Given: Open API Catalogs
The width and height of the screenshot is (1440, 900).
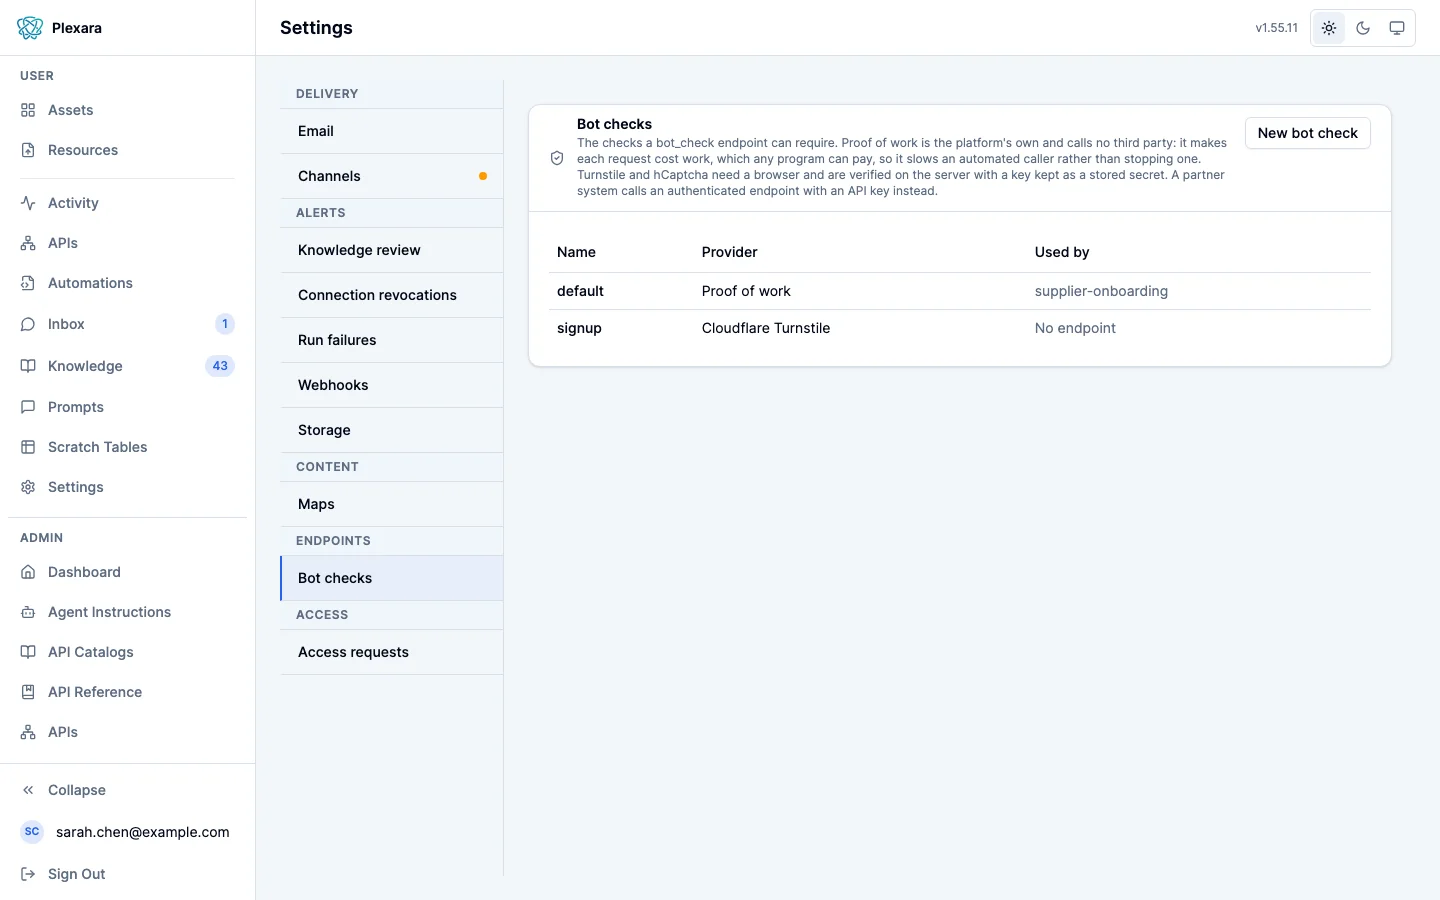Looking at the screenshot, I should 127,652.
